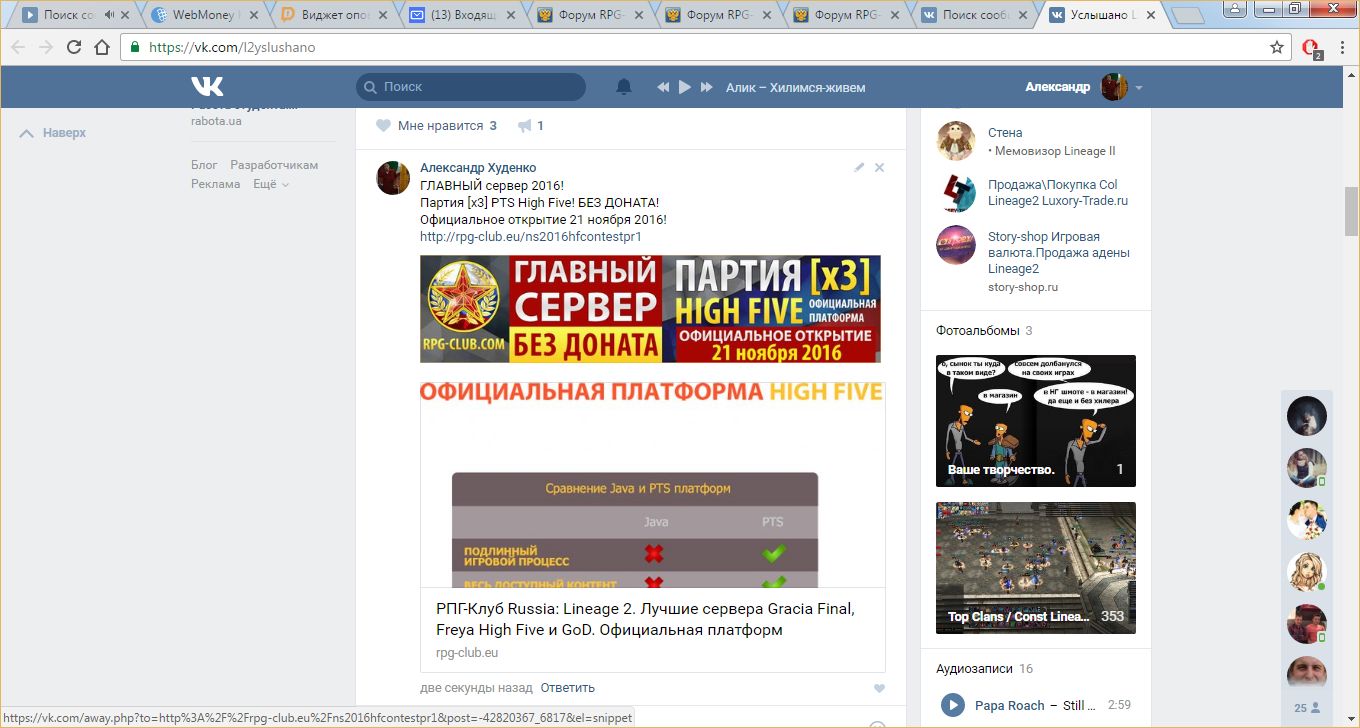1360x728 pixels.
Task: Like the comment with the heart icon
Action: pos(879,688)
